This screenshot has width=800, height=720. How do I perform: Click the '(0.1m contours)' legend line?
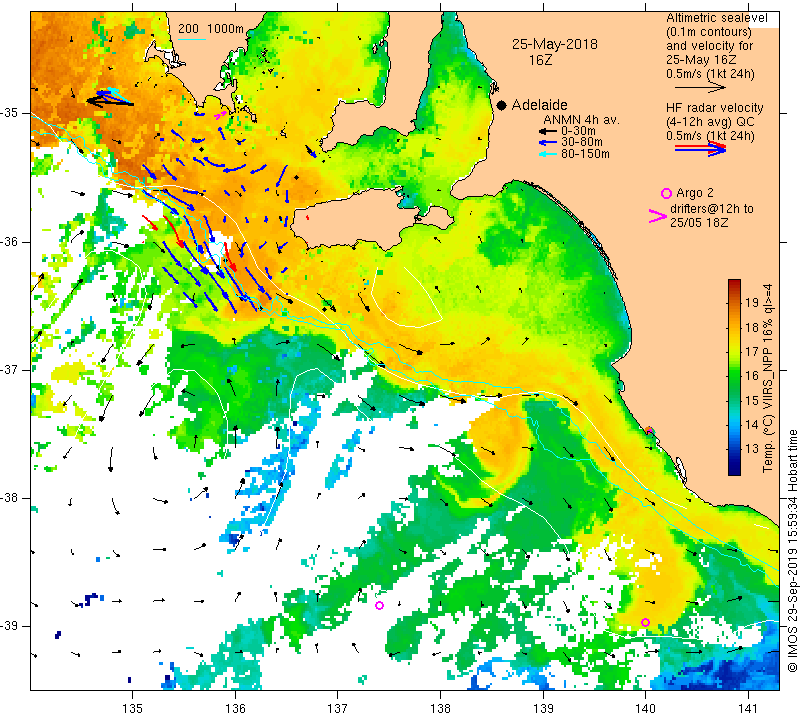pos(708,32)
